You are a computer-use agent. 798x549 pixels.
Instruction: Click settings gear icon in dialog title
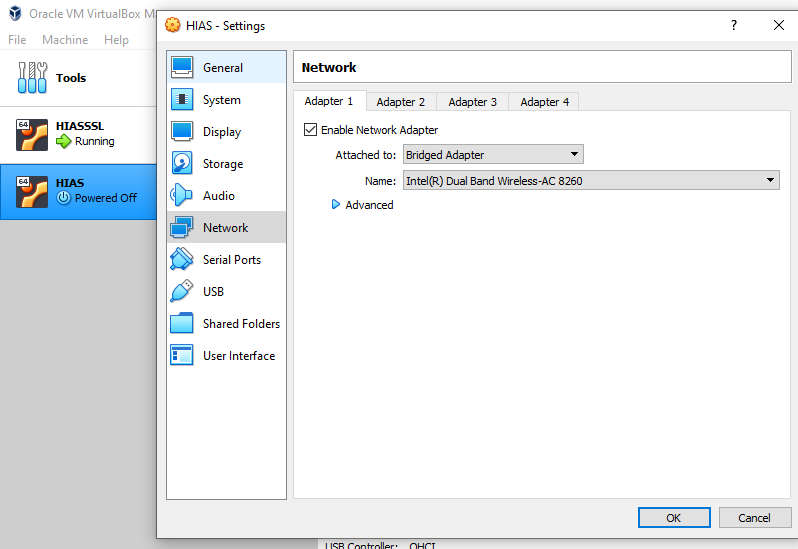173,25
